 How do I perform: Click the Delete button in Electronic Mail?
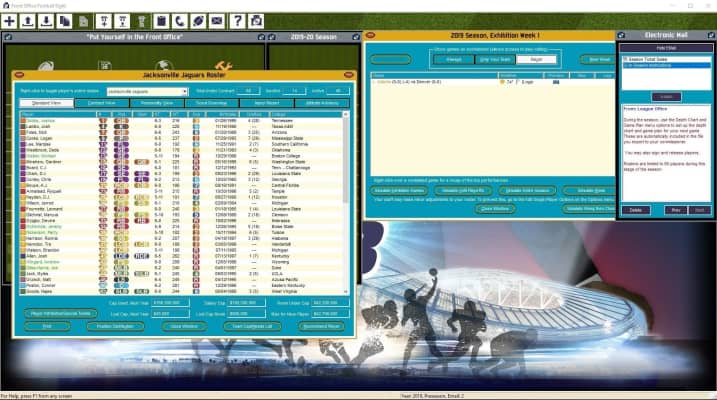[x=635, y=210]
